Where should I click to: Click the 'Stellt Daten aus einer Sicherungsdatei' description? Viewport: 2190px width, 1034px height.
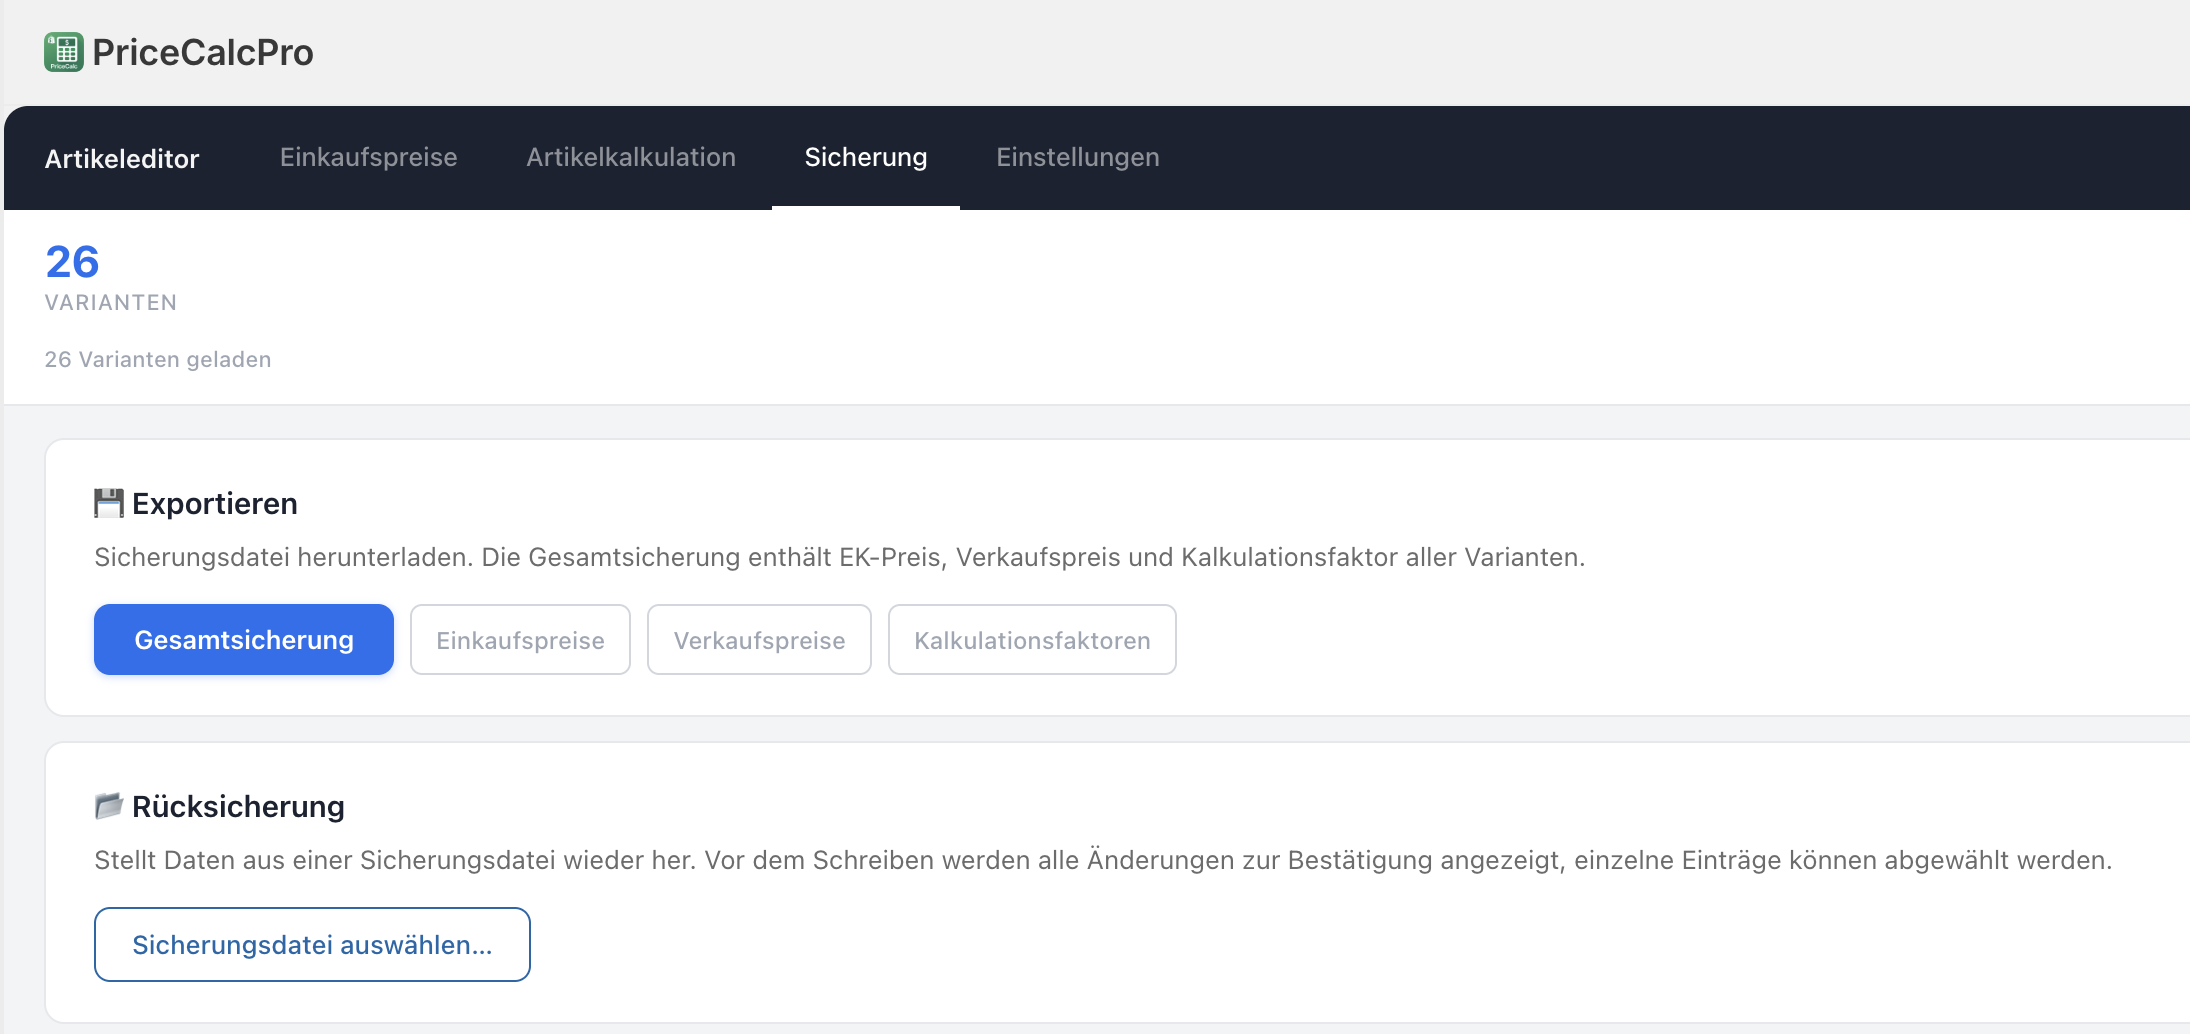[x=1103, y=860]
